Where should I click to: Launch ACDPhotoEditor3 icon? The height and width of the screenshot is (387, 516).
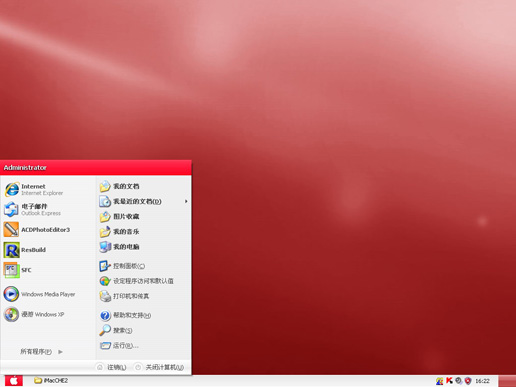click(11, 230)
